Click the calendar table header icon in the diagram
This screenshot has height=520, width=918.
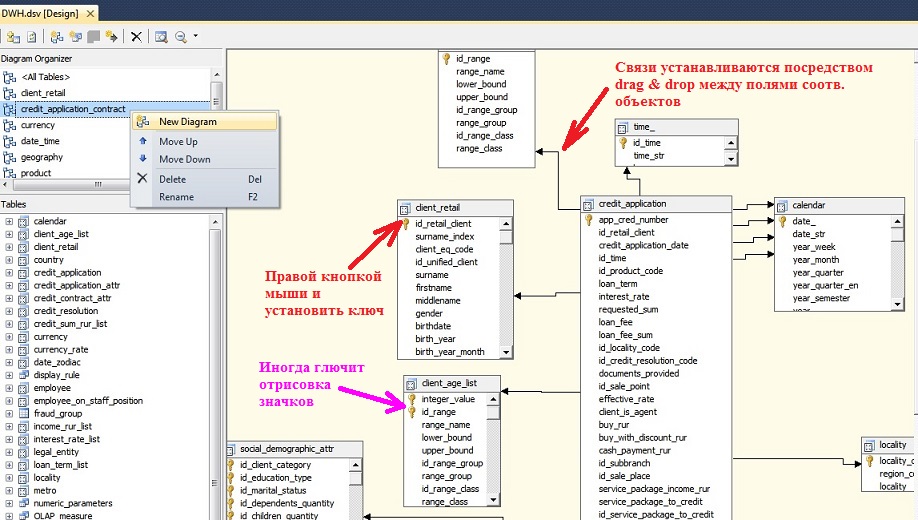(x=782, y=206)
